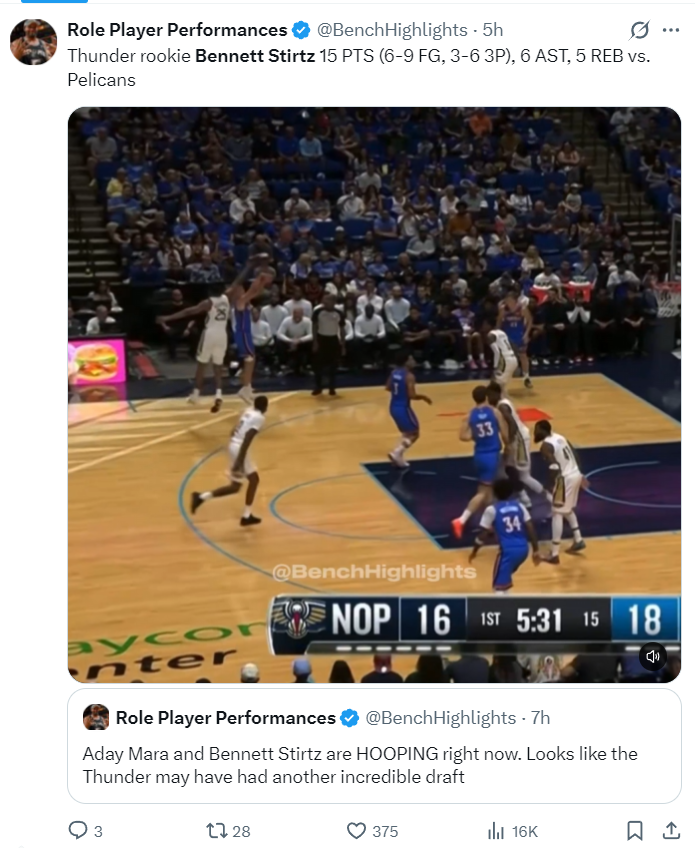The image size is (695, 848).
Task: Click the Grok explain icon beside the menu
Action: point(639,30)
